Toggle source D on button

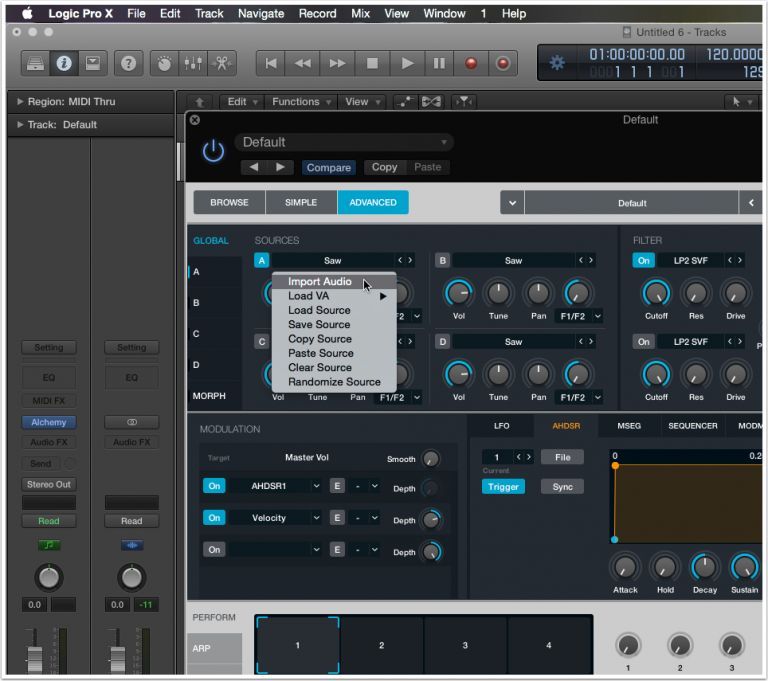point(442,342)
